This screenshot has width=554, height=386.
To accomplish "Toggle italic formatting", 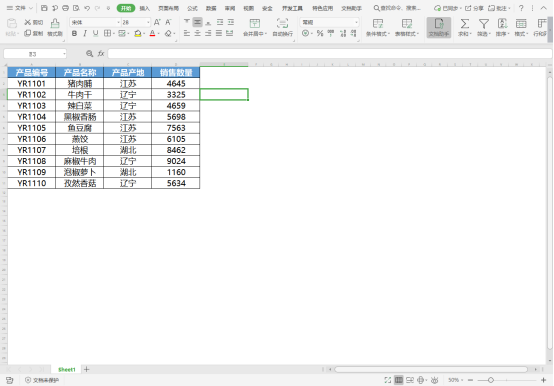I will coord(85,33).
